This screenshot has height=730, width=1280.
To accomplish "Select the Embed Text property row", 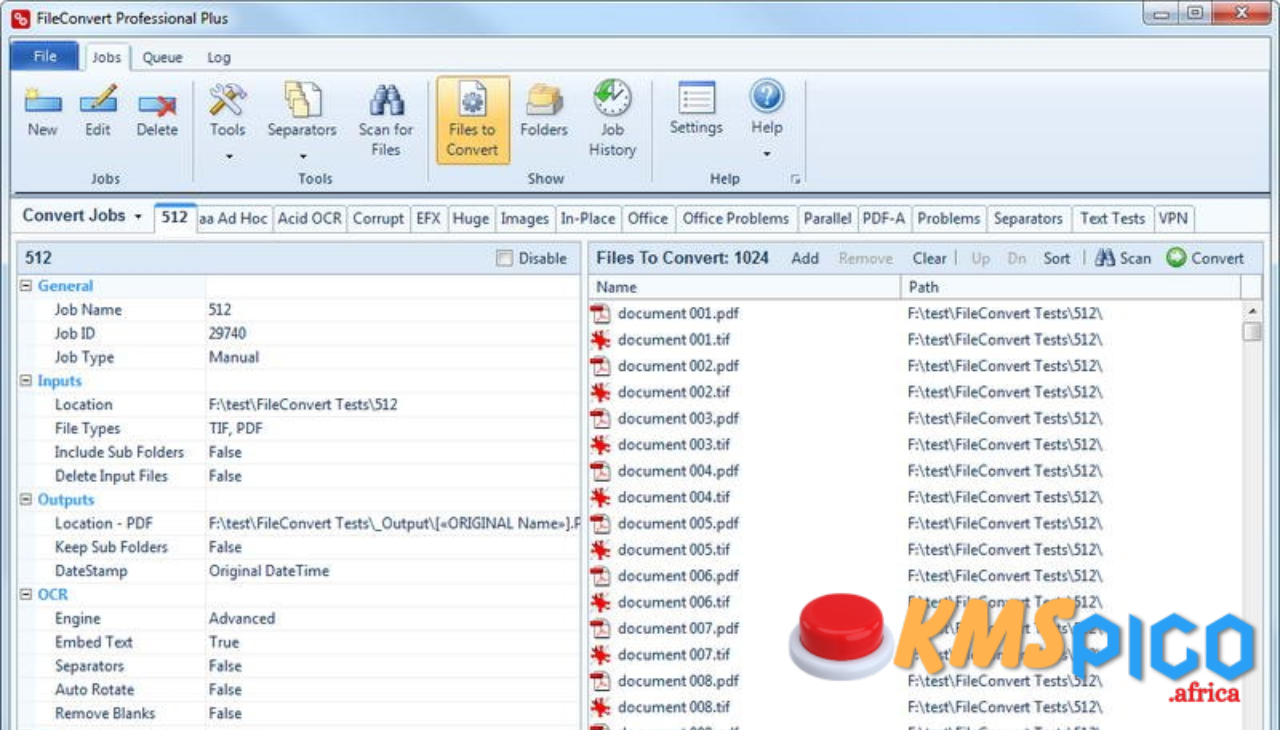I will click(299, 643).
